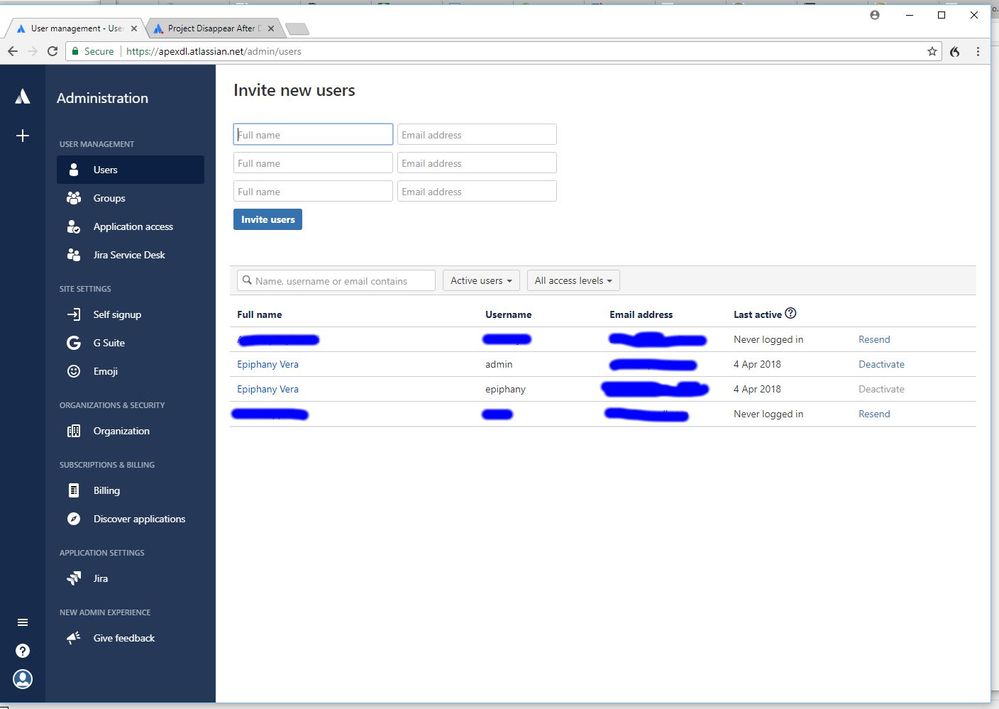This screenshot has height=709, width=999.
Task: Click the user search filter field
Action: coord(336,281)
